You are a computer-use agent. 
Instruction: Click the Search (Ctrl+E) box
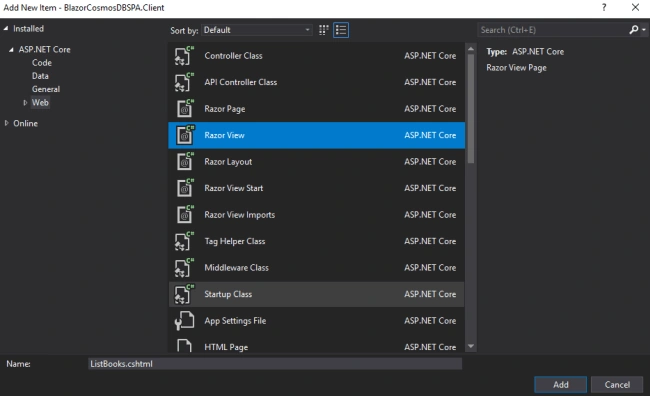553,30
